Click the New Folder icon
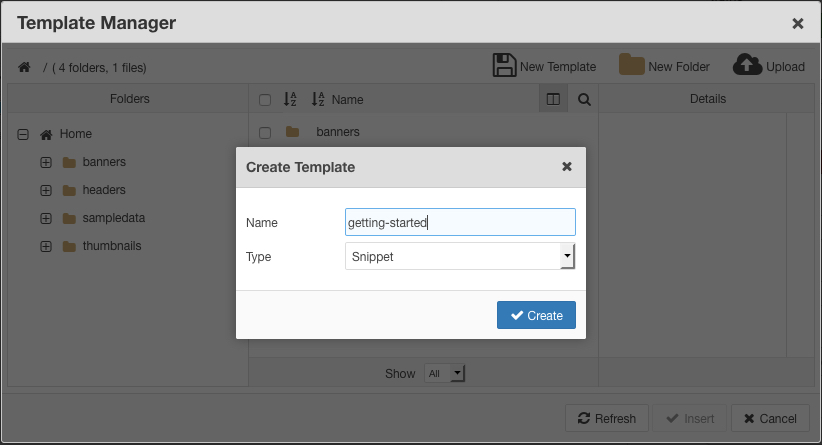This screenshot has width=822, height=445. click(631, 65)
